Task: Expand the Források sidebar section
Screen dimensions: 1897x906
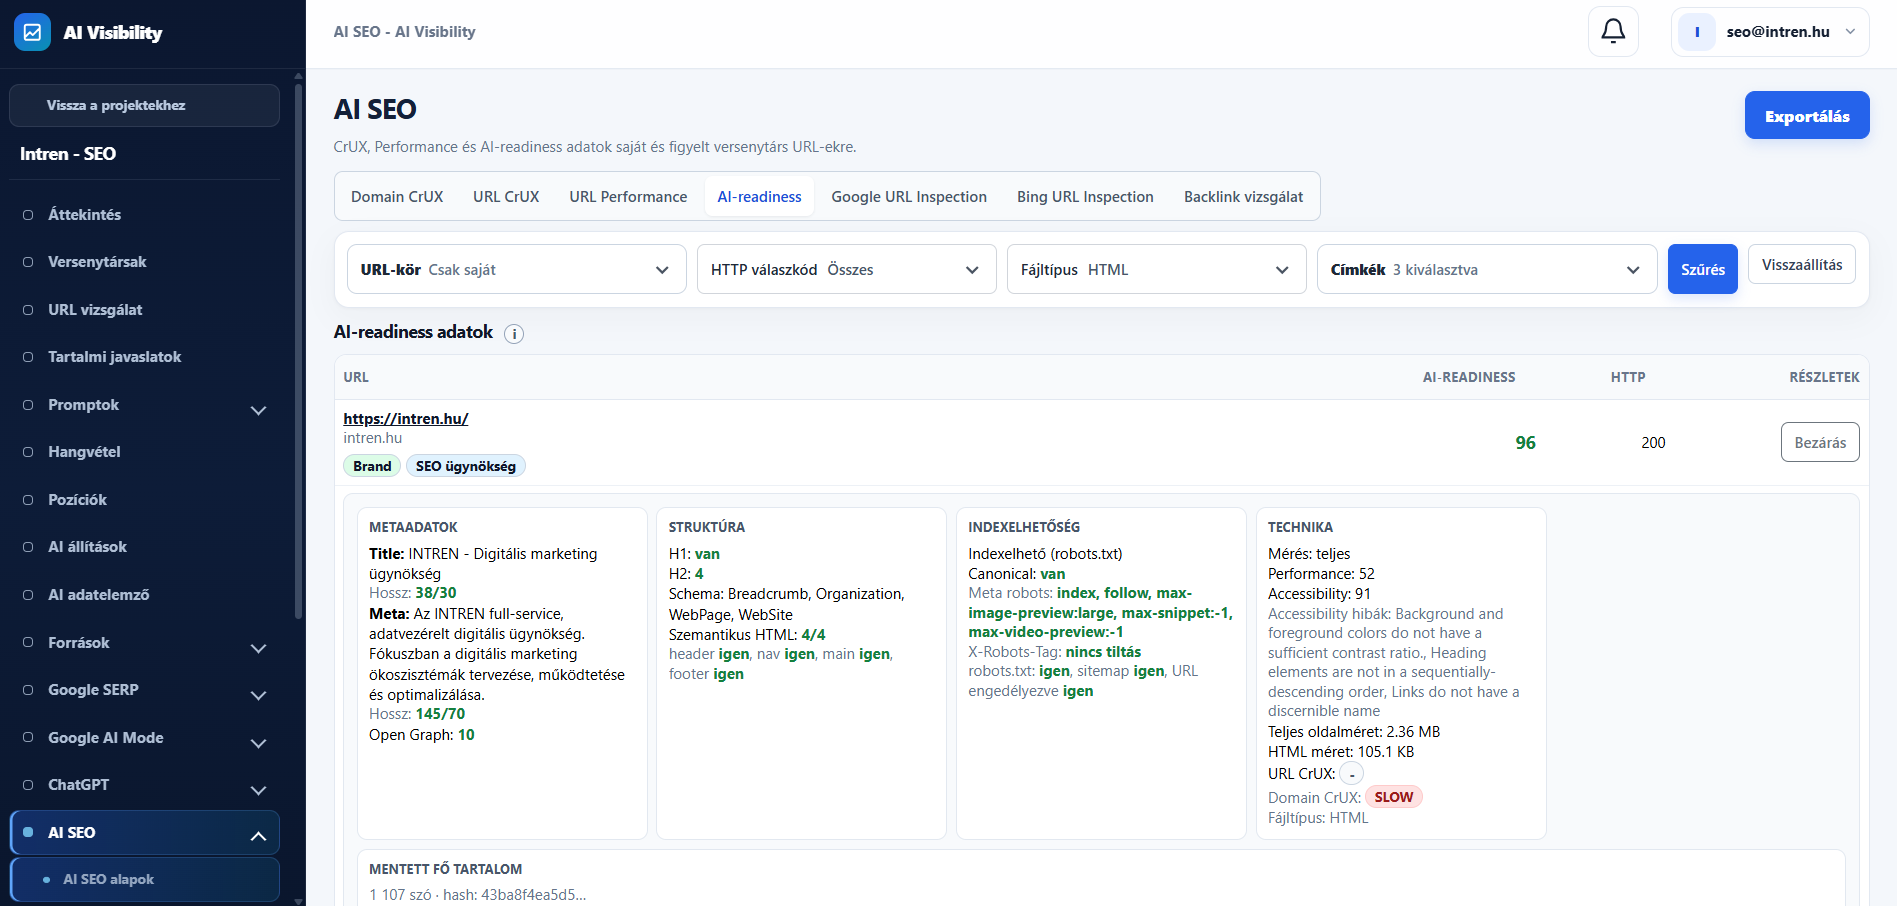Action: (258, 648)
